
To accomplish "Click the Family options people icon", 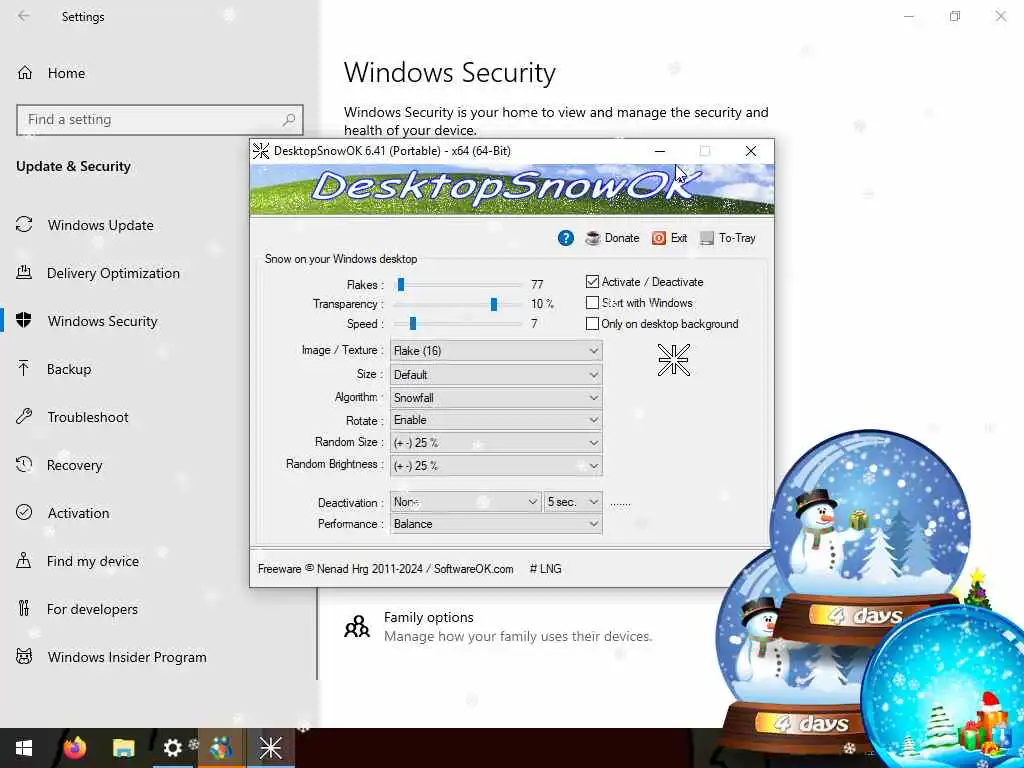I will [x=357, y=626].
